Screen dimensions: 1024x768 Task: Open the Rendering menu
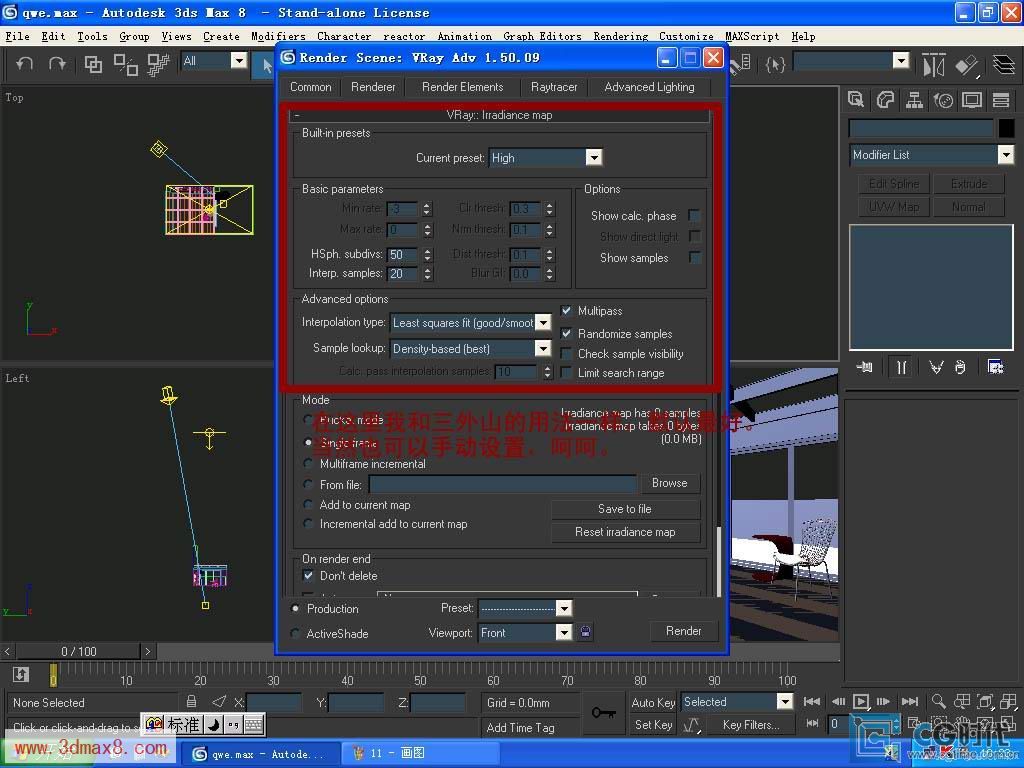[x=620, y=37]
